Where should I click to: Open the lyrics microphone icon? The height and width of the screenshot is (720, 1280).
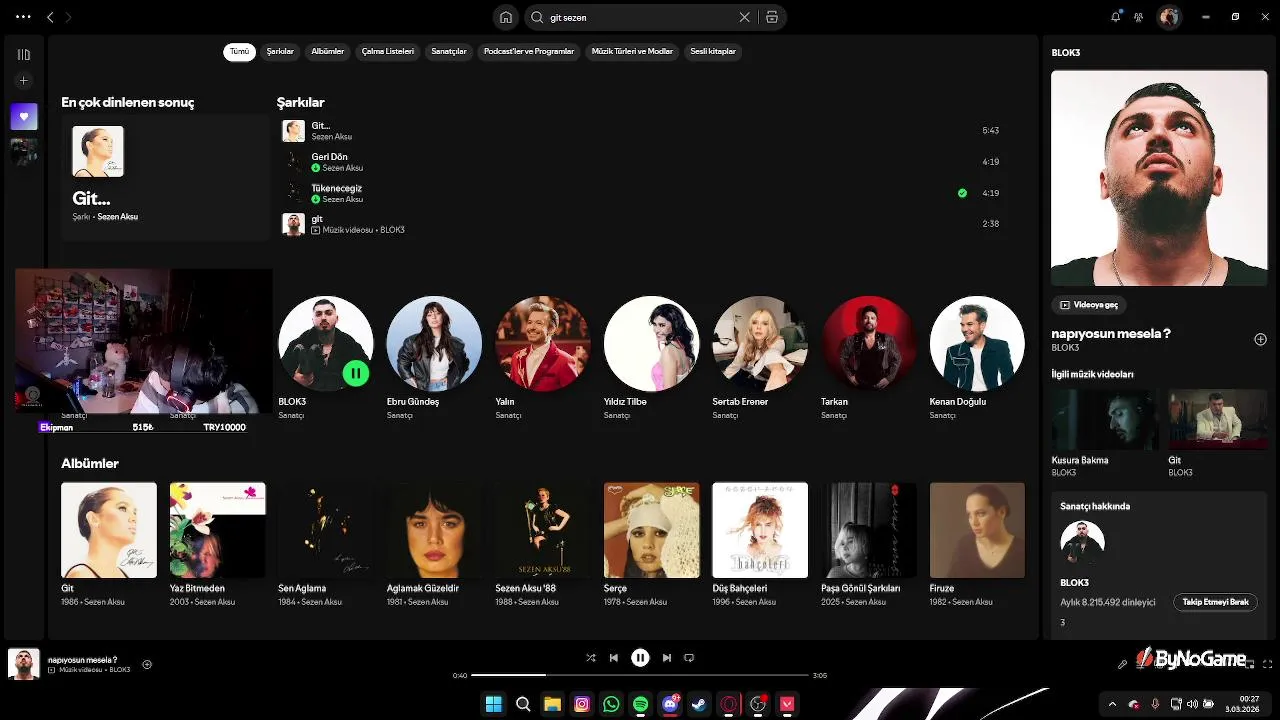coord(1123,664)
